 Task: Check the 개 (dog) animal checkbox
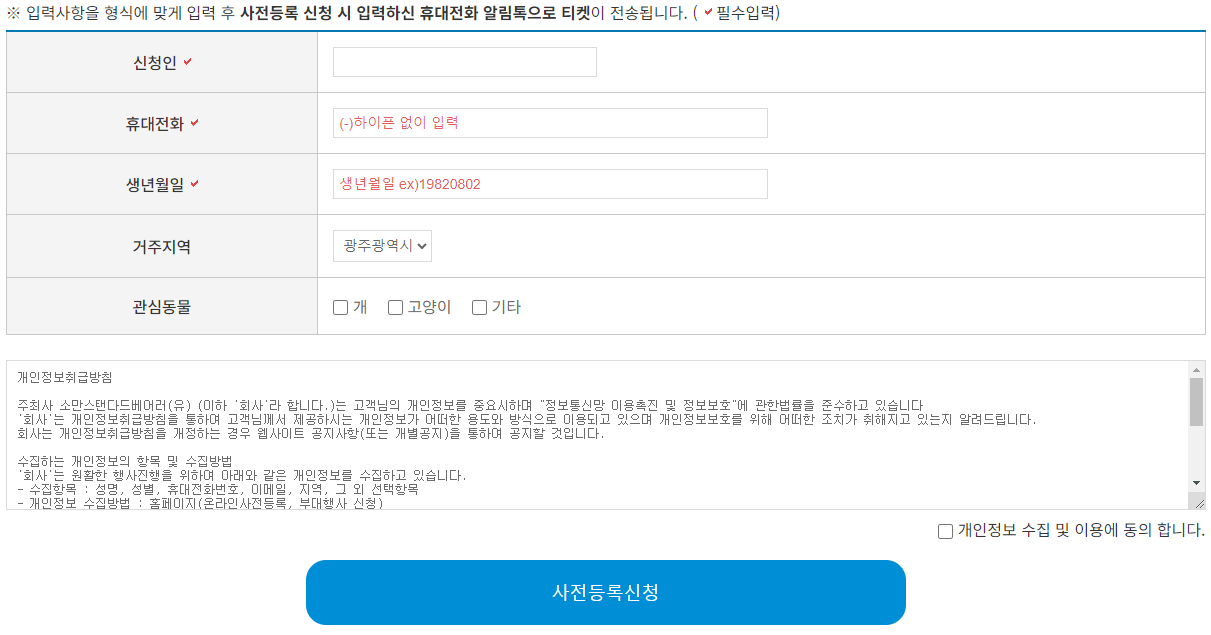(x=340, y=307)
